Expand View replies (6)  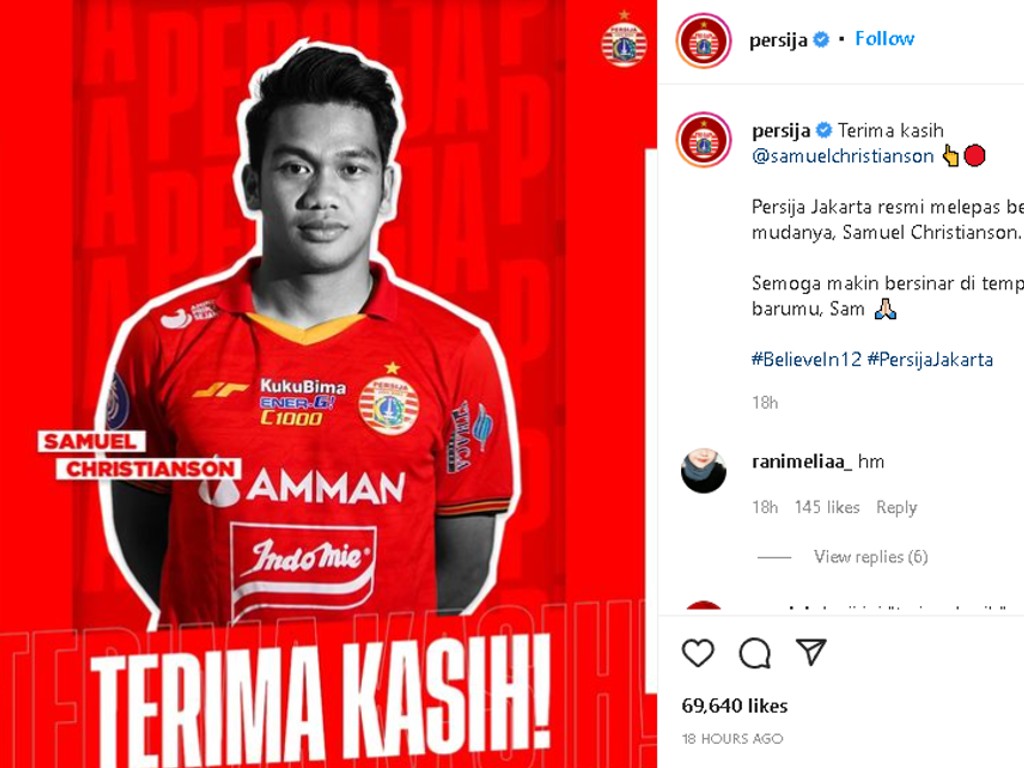click(x=871, y=556)
